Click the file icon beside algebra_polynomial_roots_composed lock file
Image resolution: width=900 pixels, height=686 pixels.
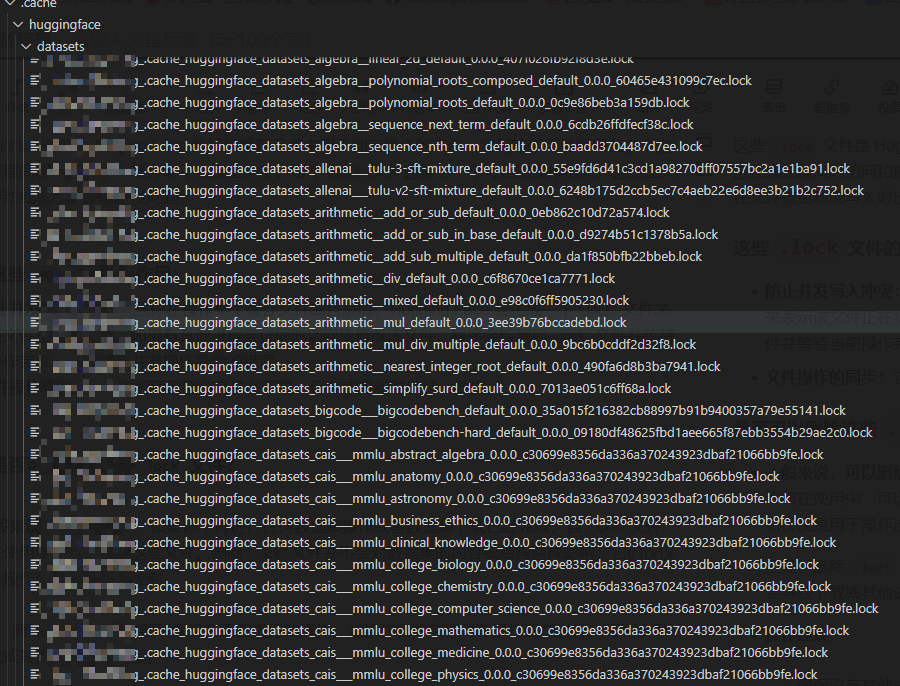click(34, 81)
